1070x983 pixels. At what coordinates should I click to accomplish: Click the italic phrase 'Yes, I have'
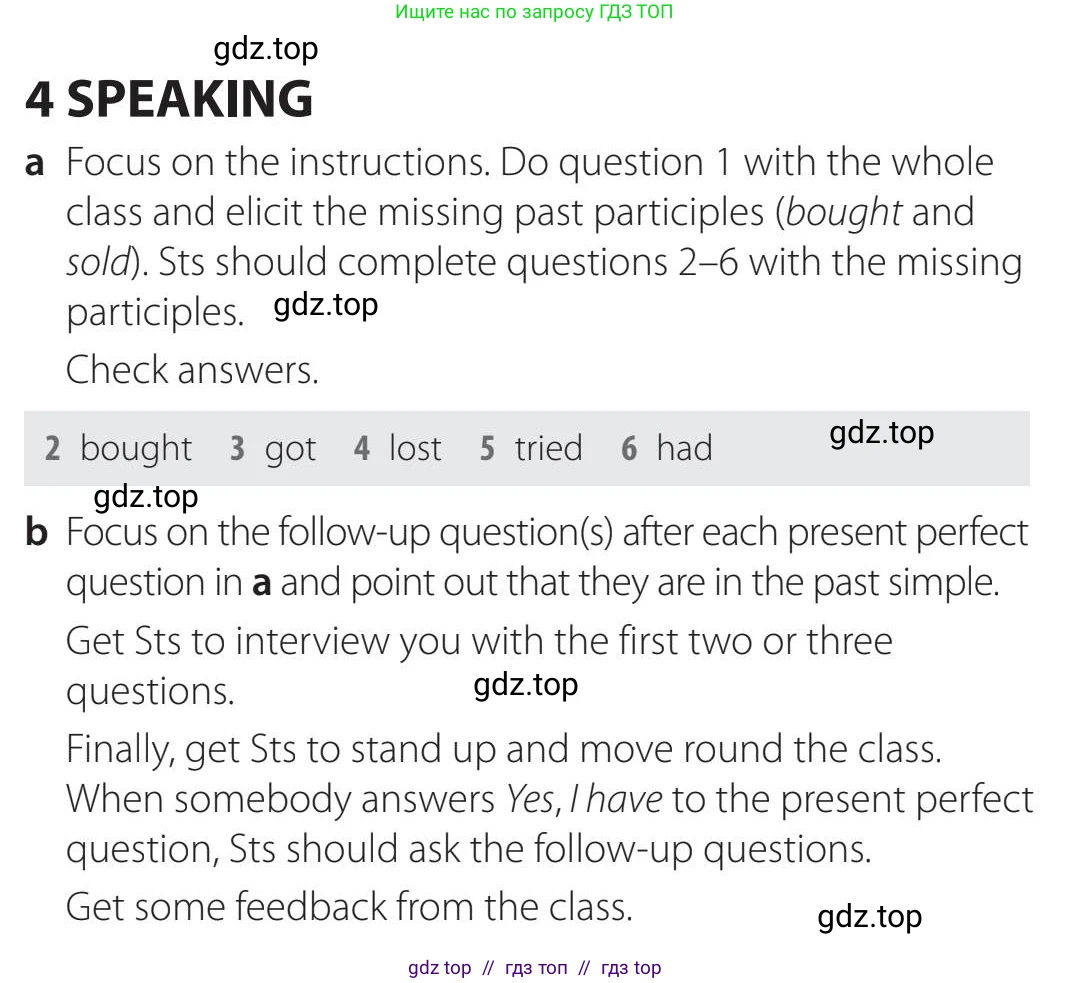584,800
